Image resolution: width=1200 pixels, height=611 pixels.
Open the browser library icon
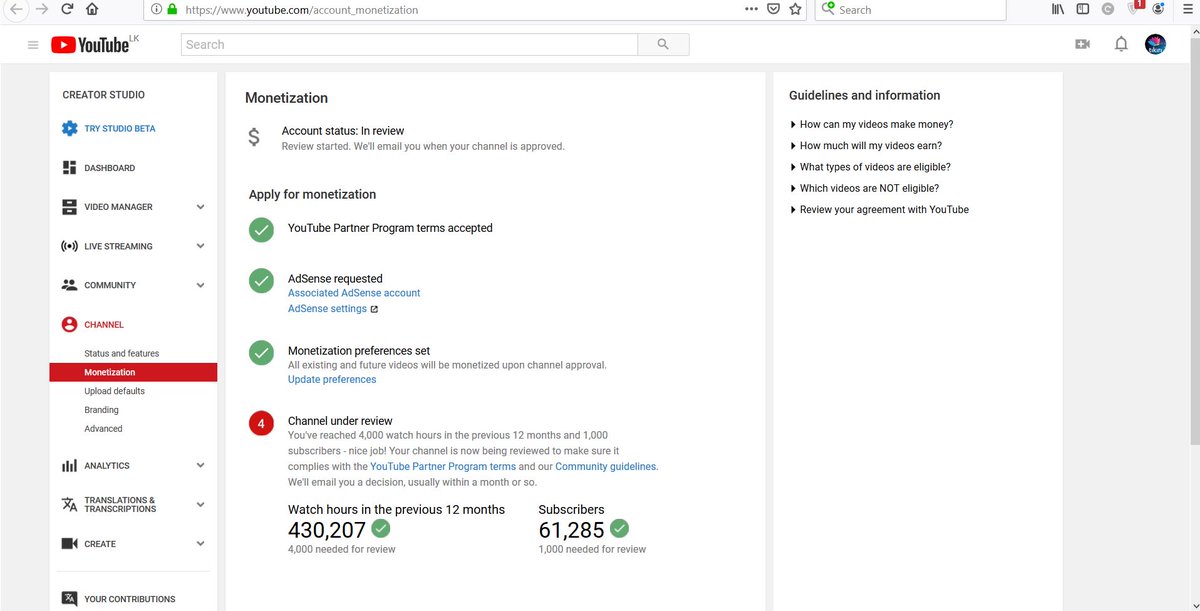click(x=1058, y=9)
